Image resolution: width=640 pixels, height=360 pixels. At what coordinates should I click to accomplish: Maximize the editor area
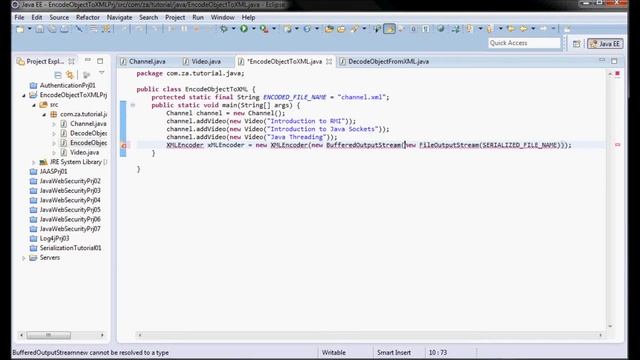point(614,61)
